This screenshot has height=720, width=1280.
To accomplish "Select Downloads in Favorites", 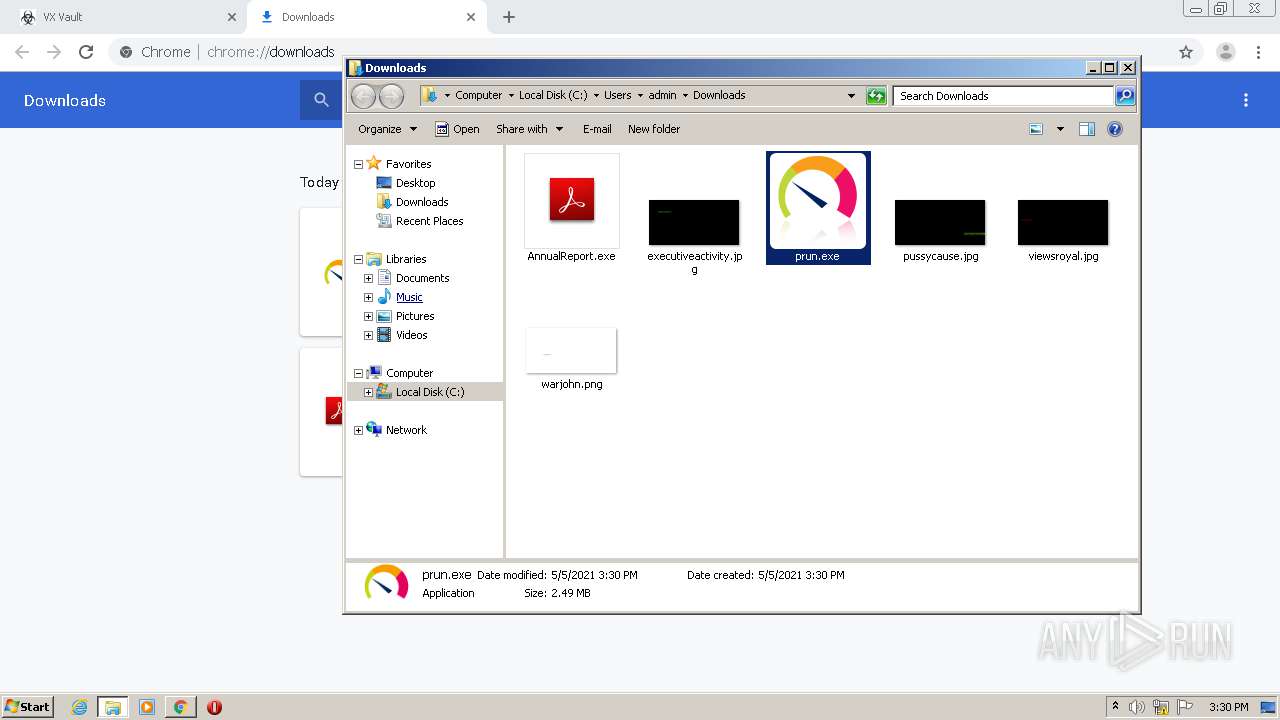I will [x=422, y=202].
